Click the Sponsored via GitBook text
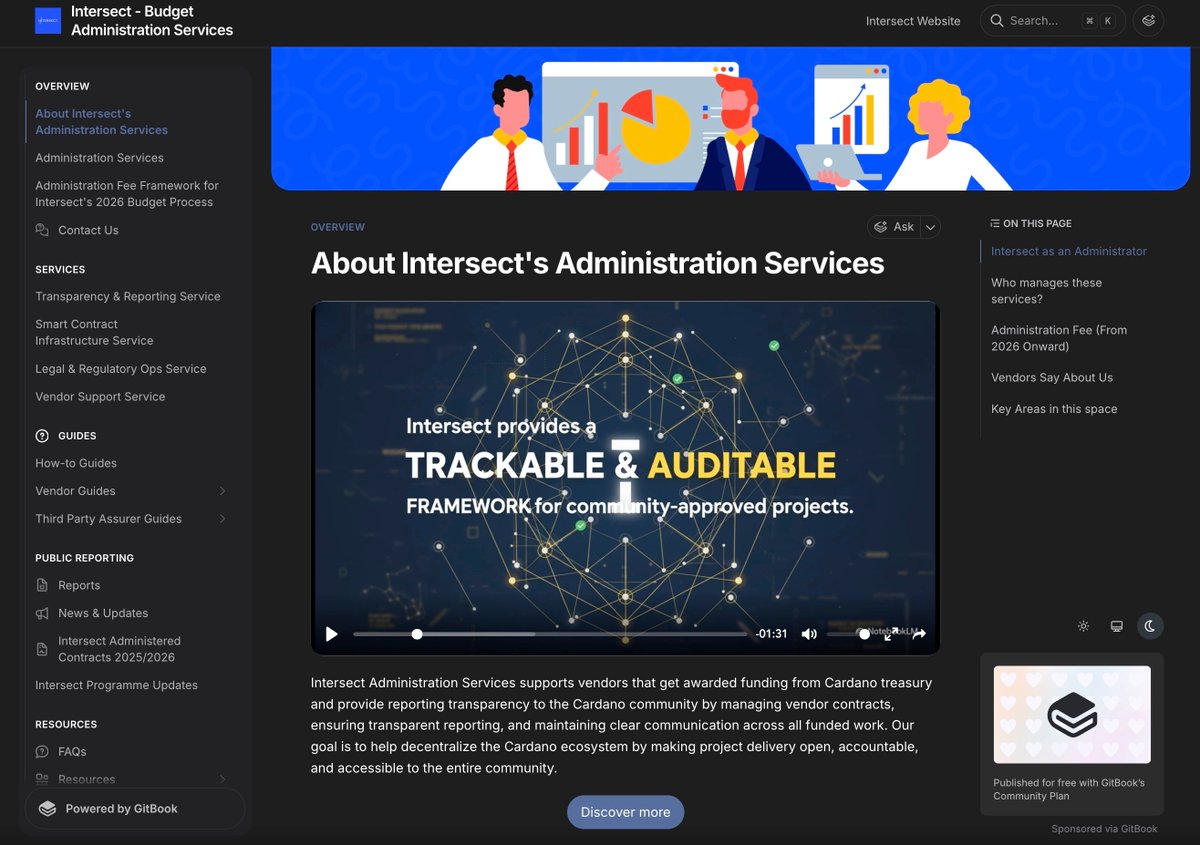The width and height of the screenshot is (1200, 845). pos(1104,829)
